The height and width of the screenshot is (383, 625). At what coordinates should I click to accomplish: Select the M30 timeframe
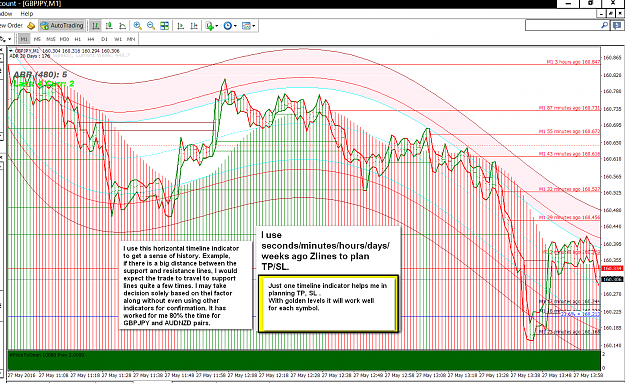tap(64, 39)
